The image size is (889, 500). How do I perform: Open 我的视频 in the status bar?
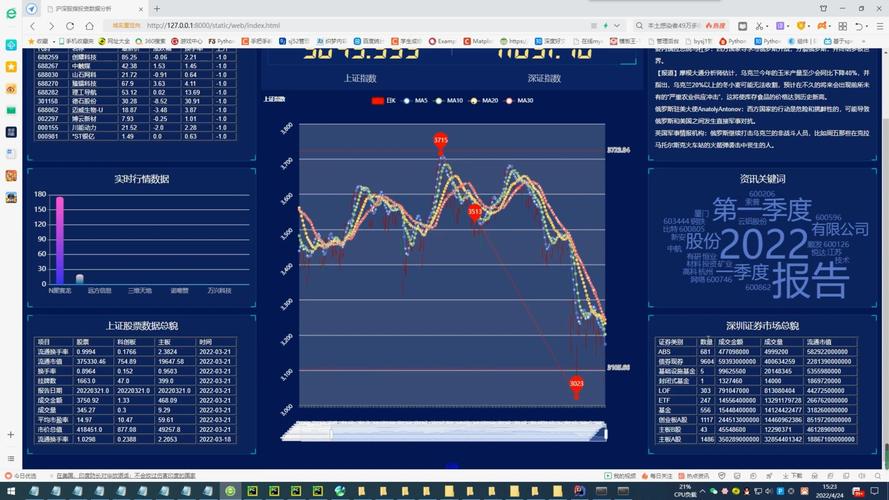620,476
